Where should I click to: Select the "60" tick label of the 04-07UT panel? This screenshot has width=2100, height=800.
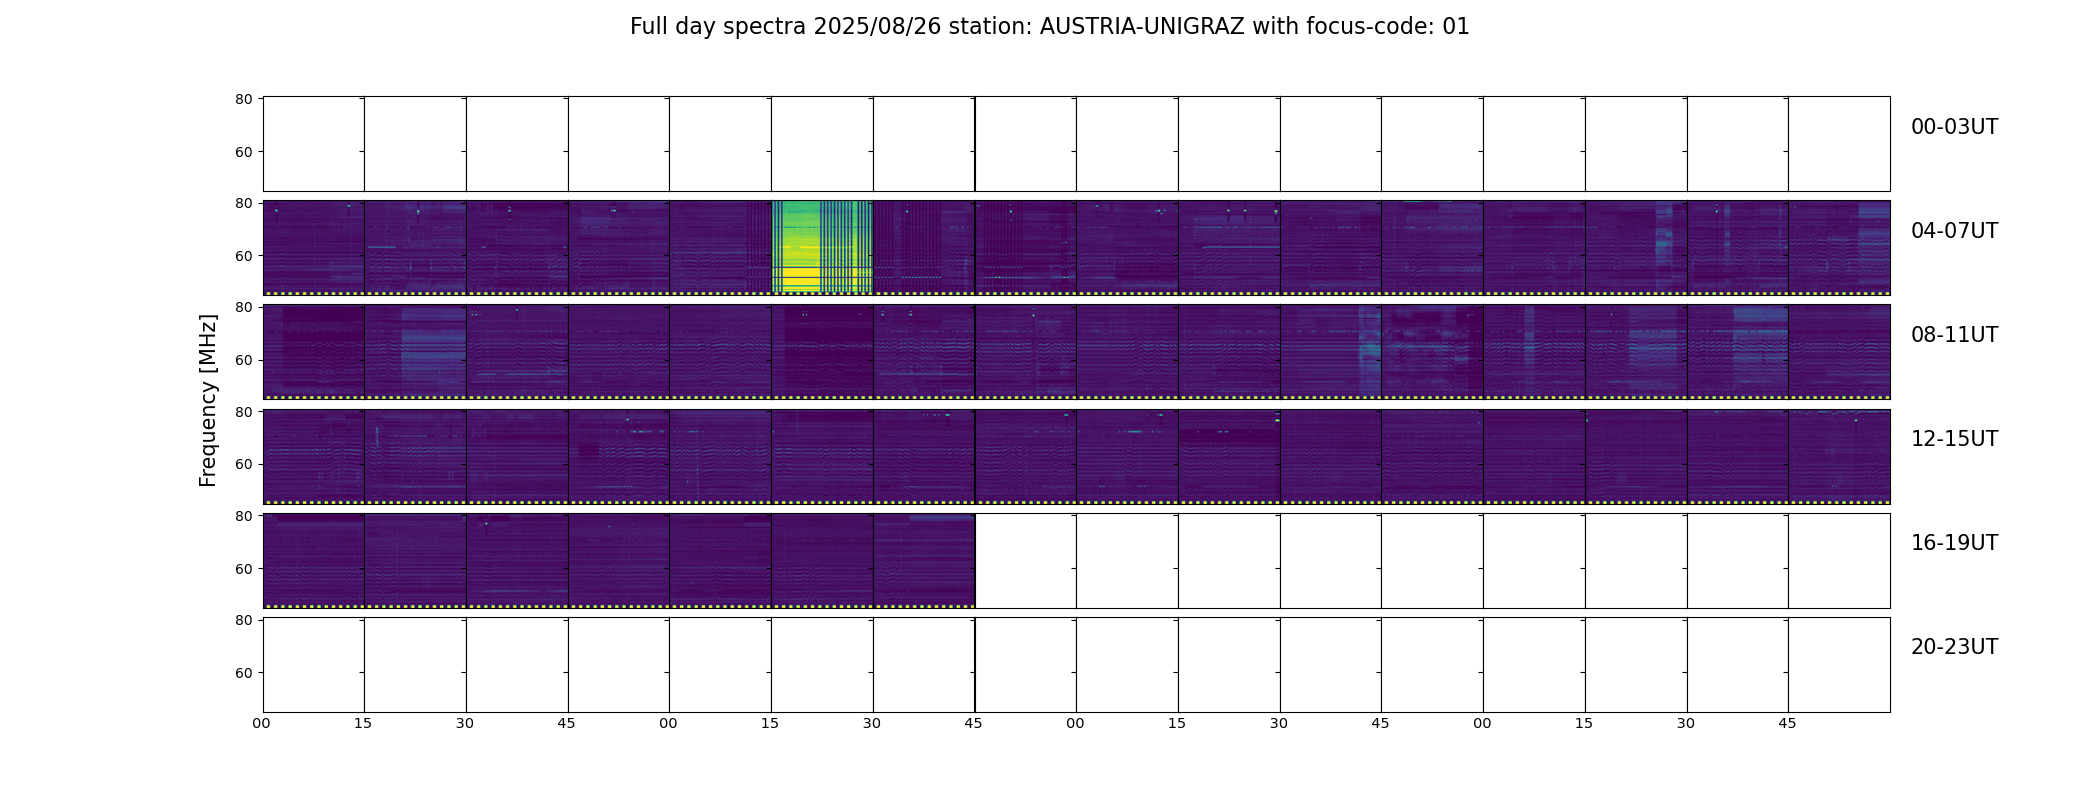(243, 256)
